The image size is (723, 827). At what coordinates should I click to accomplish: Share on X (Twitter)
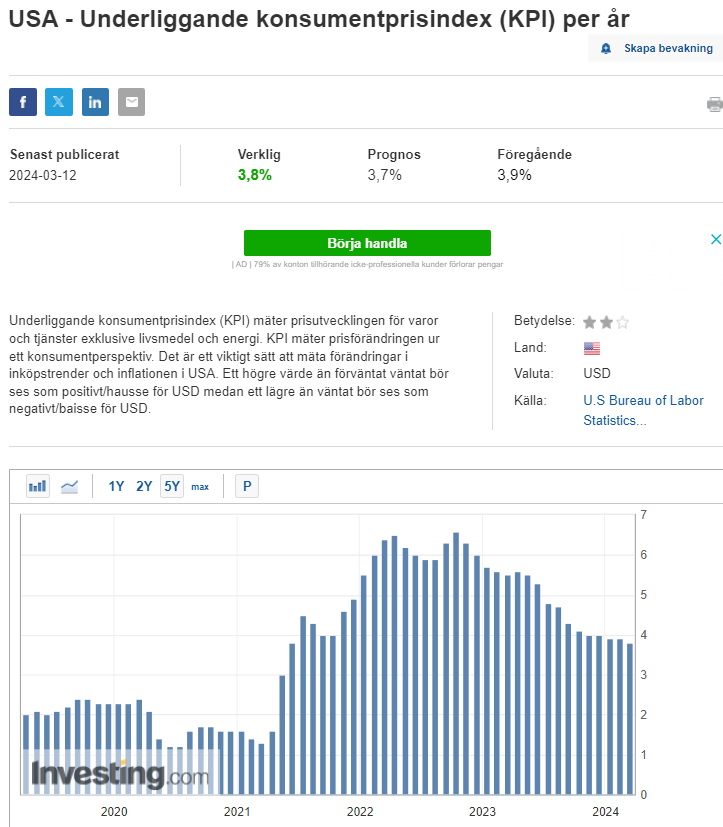tap(59, 102)
